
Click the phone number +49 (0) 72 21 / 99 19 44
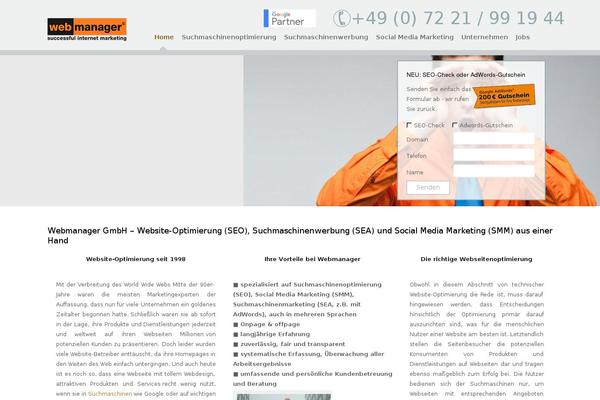458,18
